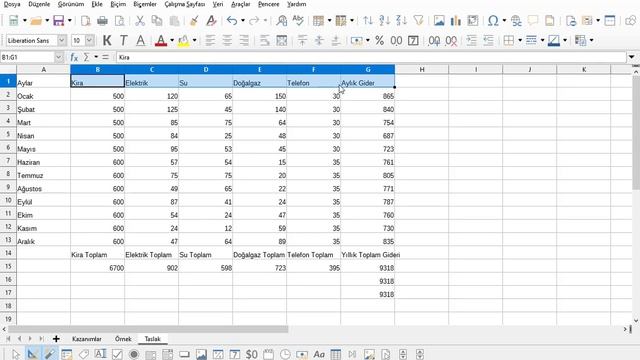Click the Clone Formatting paintbrush icon
The width and height of the screenshot is (640, 360).
click(194, 20)
